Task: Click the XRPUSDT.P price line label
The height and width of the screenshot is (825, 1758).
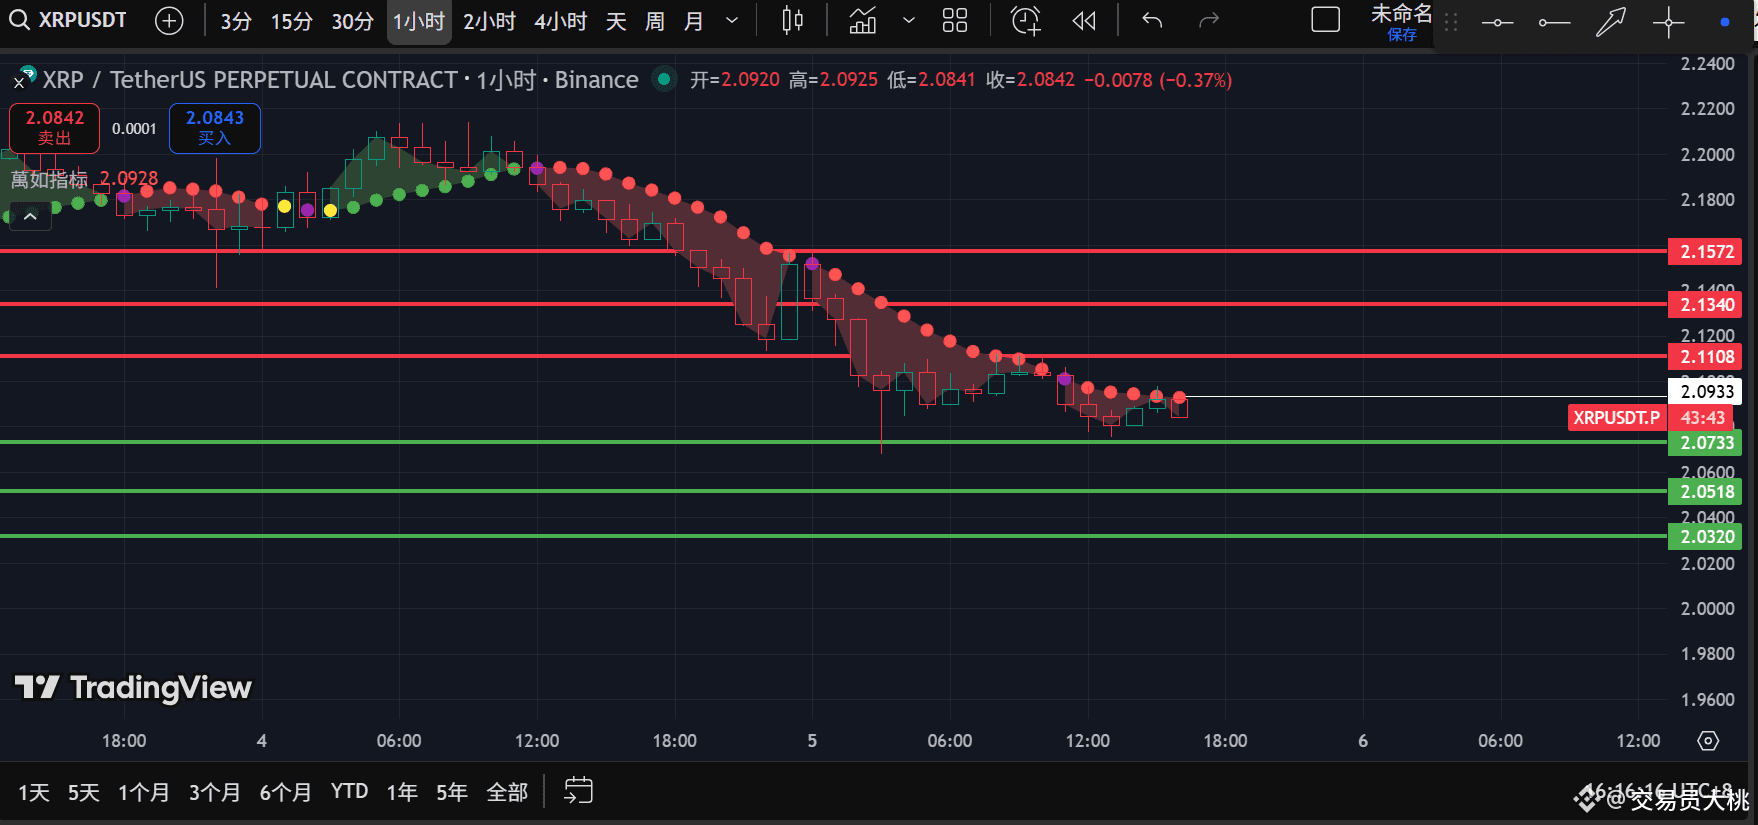Action: point(1616,418)
